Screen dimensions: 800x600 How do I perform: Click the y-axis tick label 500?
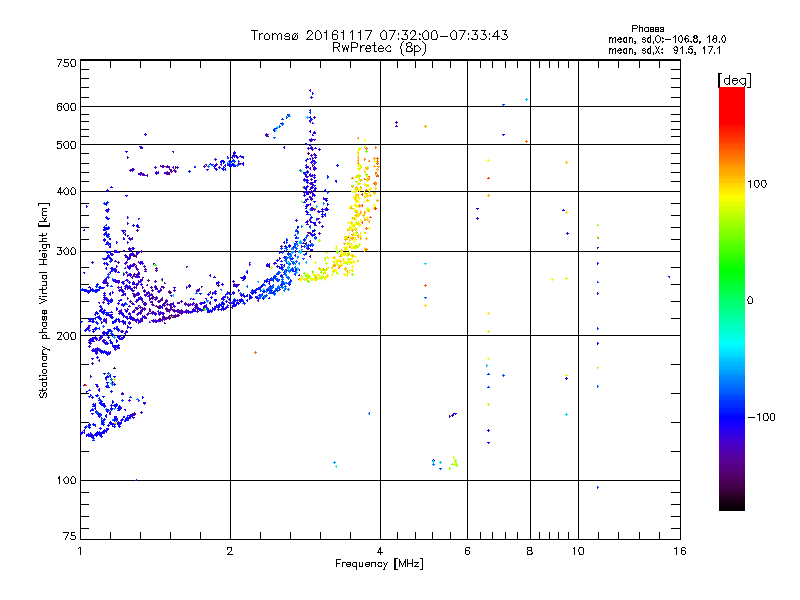click(x=66, y=145)
